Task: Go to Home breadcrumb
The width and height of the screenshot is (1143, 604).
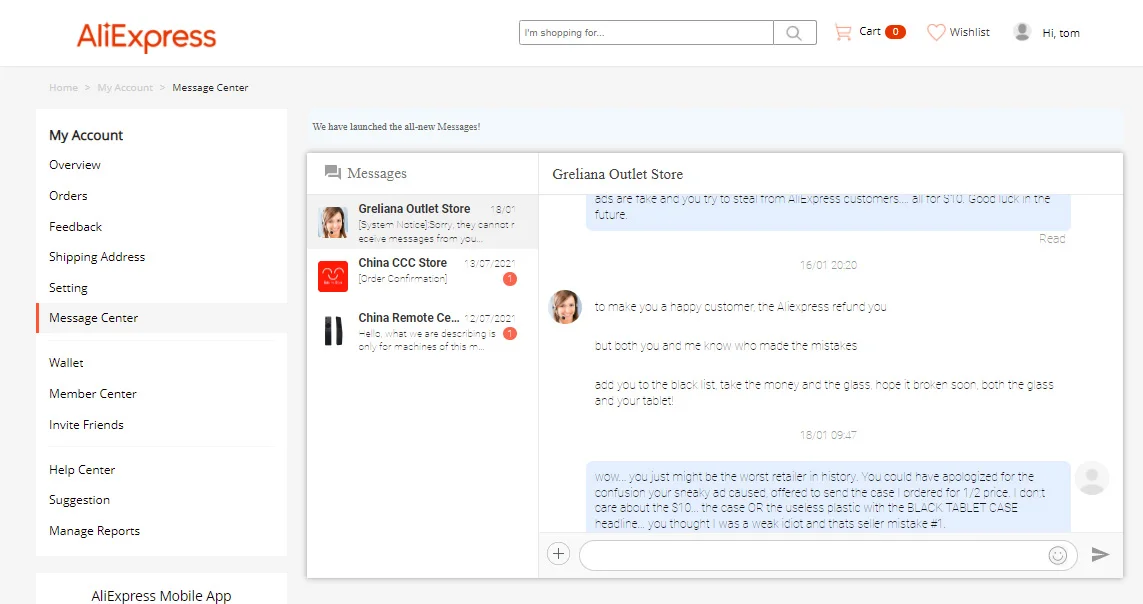Action: click(x=63, y=87)
